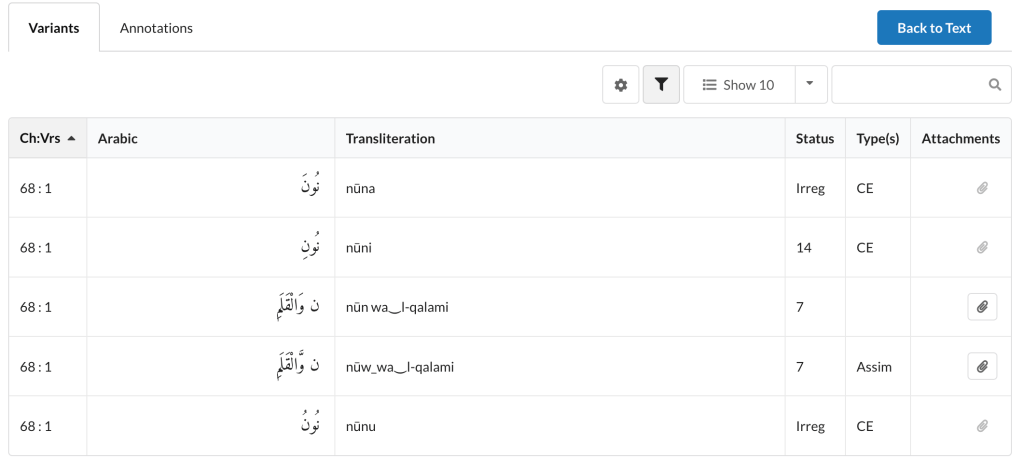
Task: Toggle the filter funnel button
Action: pos(661,85)
